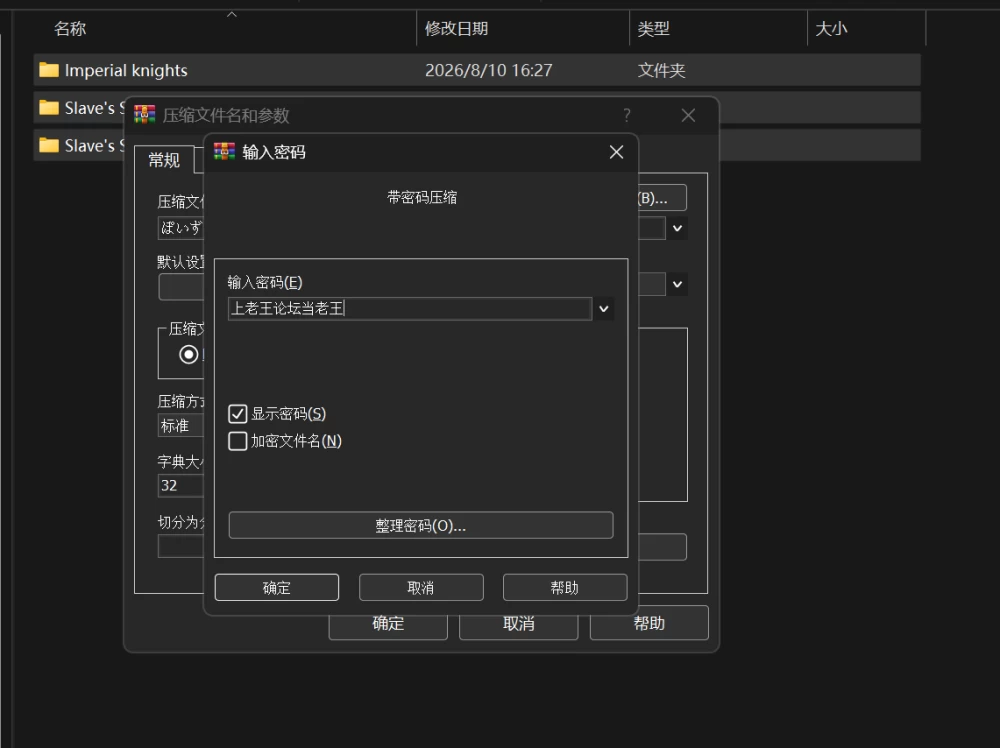Switch to the 常规 tab

coord(164,160)
